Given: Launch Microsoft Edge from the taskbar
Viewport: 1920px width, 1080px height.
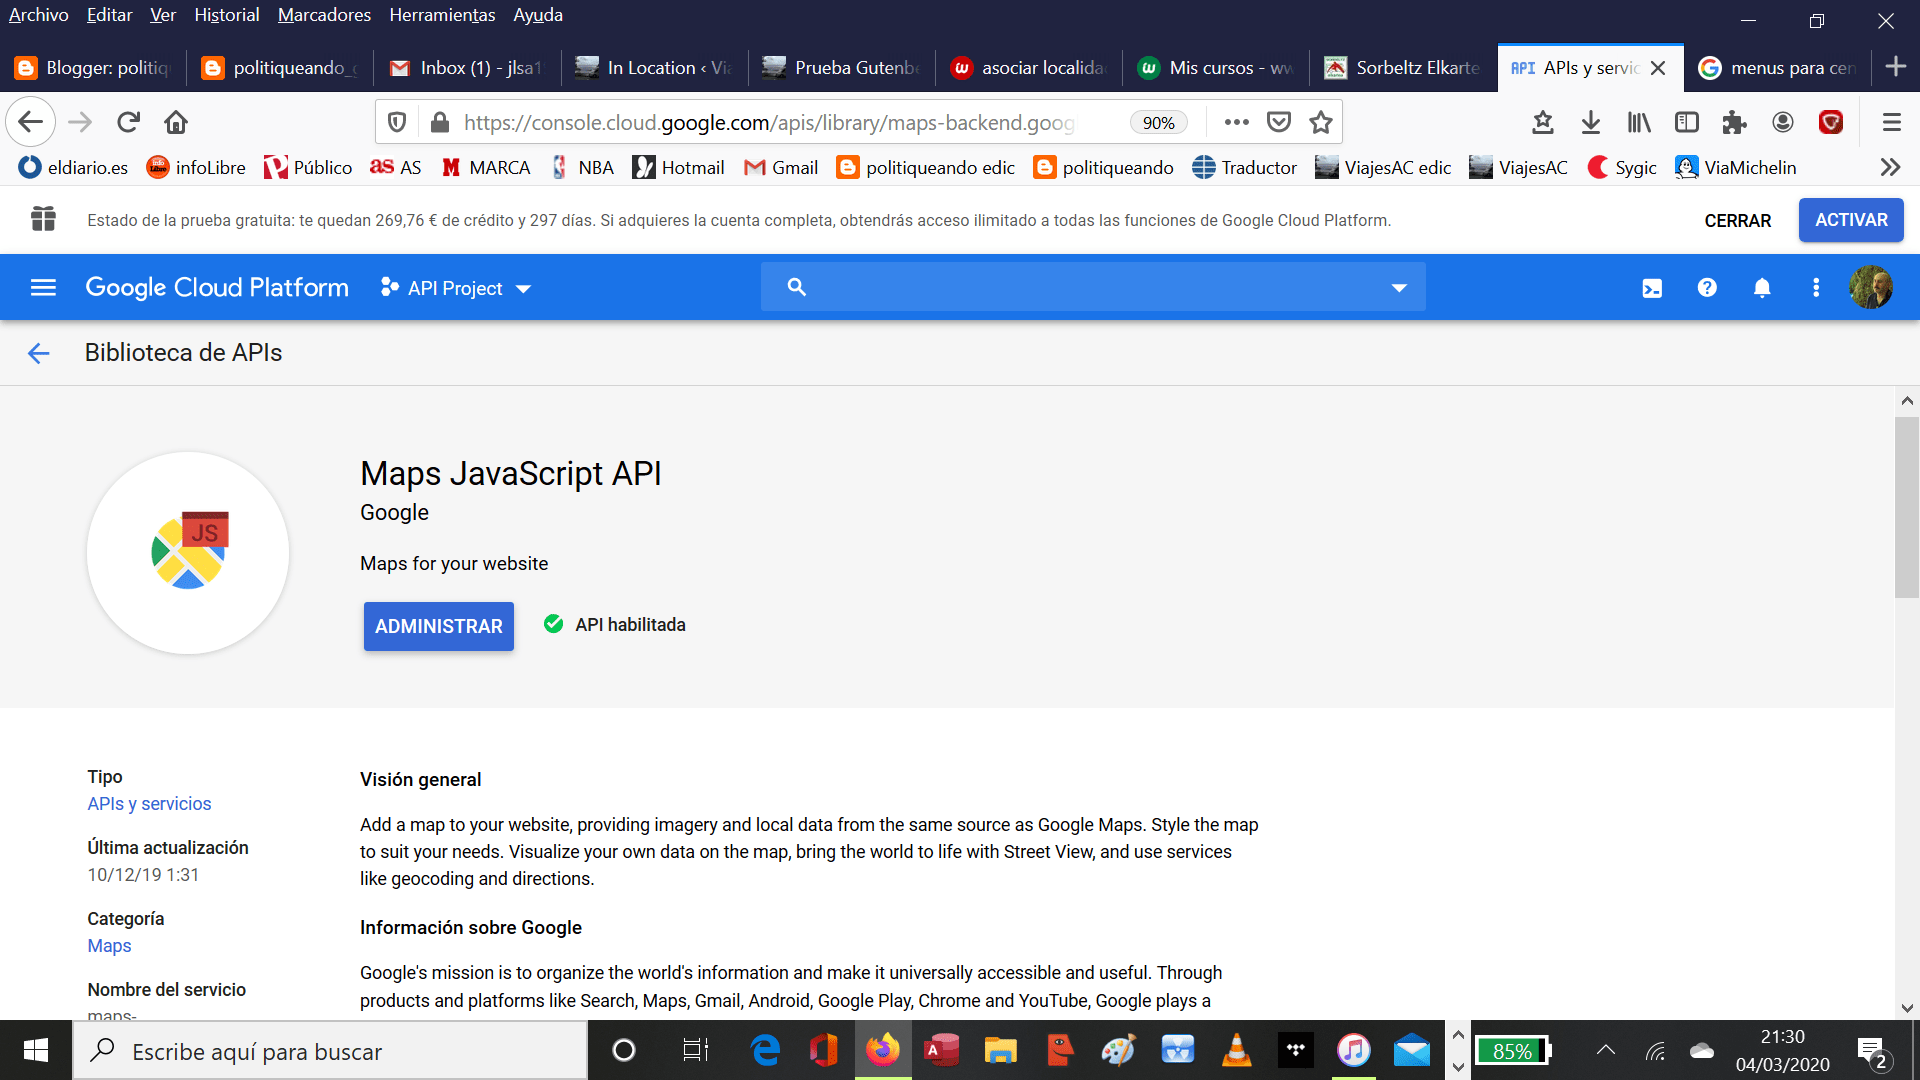Looking at the screenshot, I should point(766,1050).
